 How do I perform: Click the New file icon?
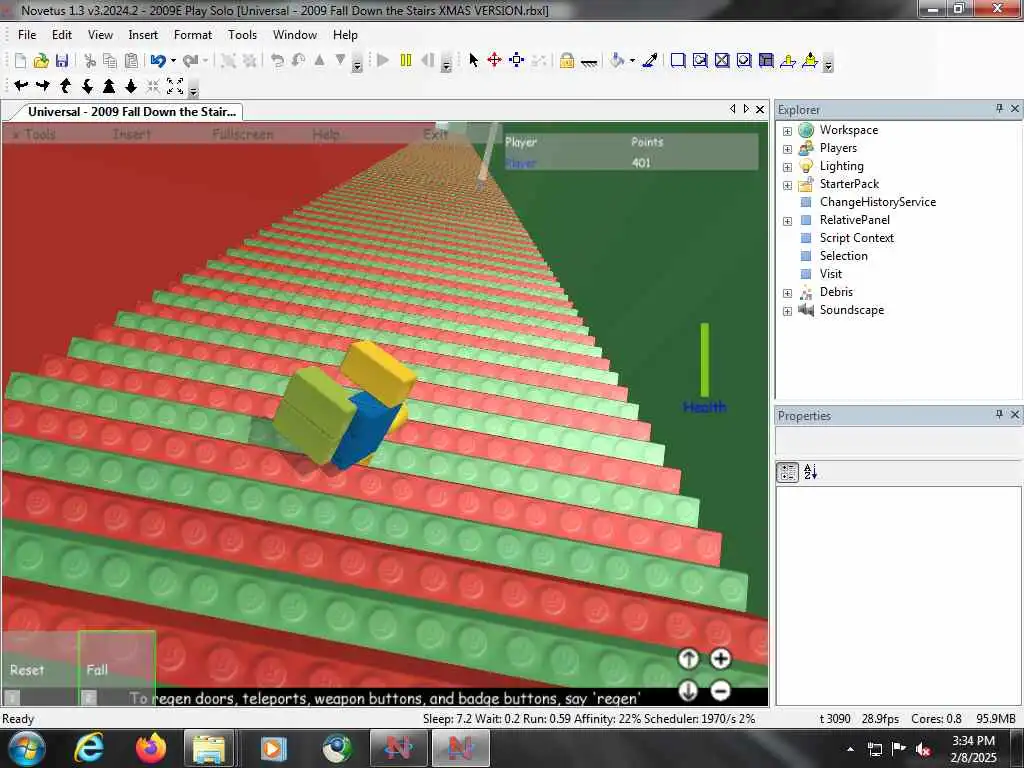tap(20, 61)
